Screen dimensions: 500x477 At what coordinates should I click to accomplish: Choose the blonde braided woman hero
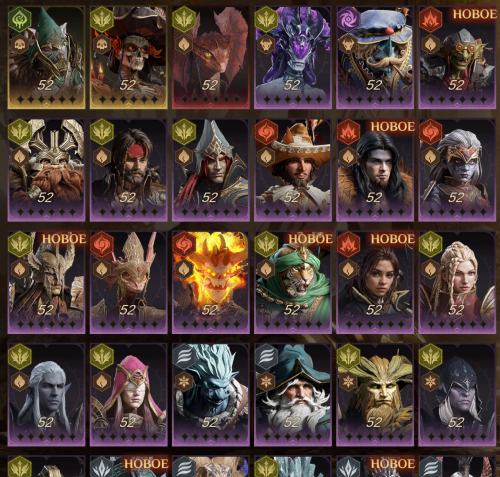pyautogui.click(x=457, y=282)
